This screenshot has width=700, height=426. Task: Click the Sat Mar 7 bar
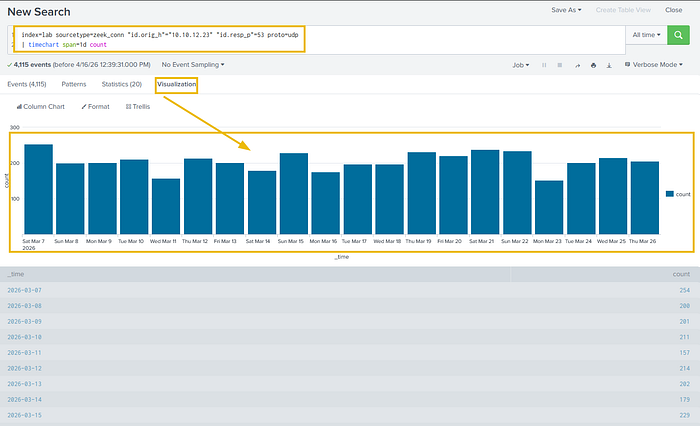coord(38,189)
